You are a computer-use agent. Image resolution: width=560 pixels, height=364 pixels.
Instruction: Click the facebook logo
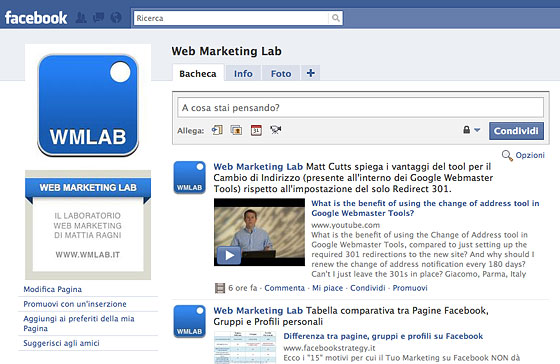(x=36, y=18)
